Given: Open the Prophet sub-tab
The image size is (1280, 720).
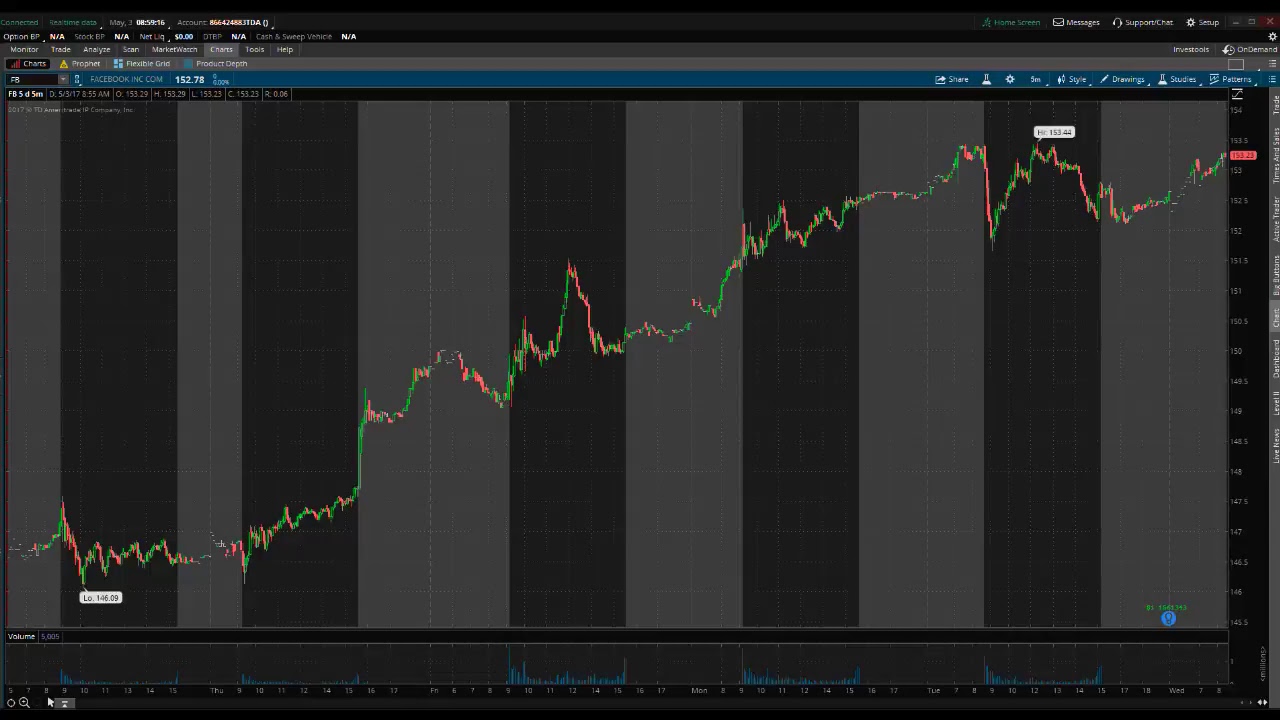Looking at the screenshot, I should click(x=80, y=64).
